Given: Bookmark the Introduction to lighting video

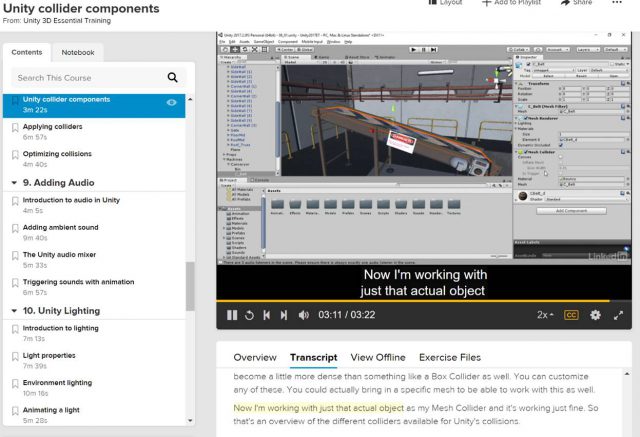Looking at the screenshot, I should 15,329.
